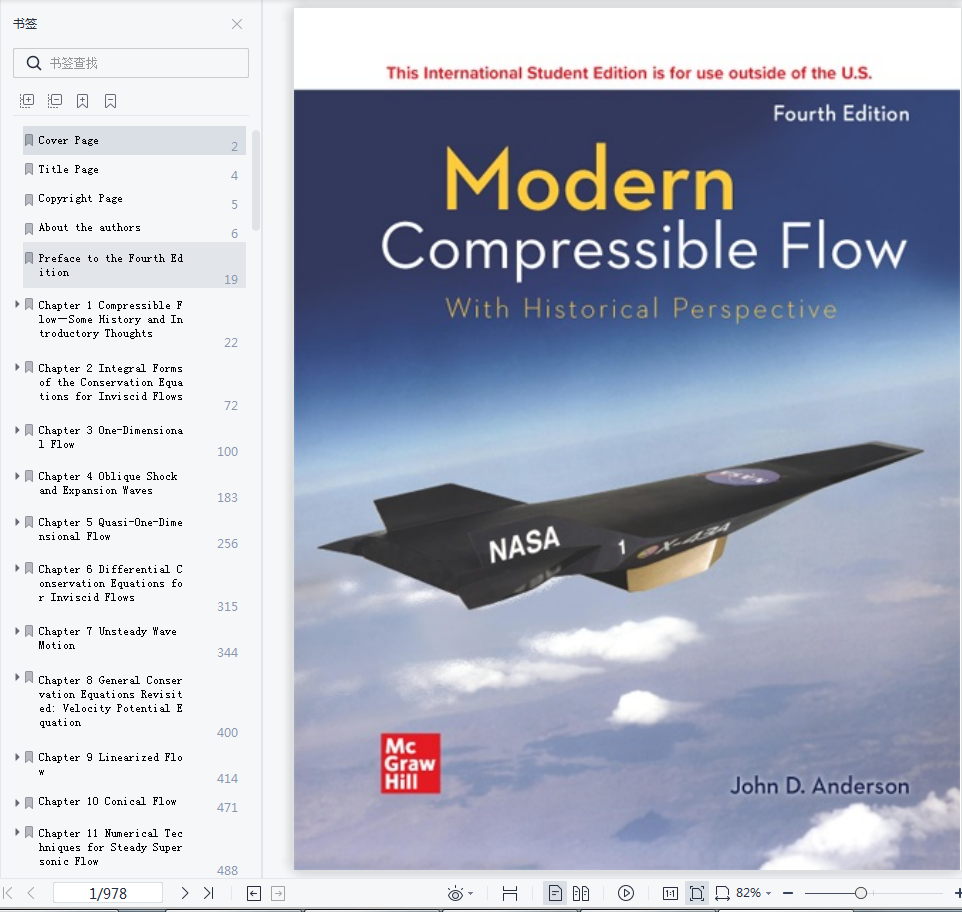This screenshot has width=962, height=912.
Task: Expand Chapter 1 Compressible Flow bookmark
Action: [x=17, y=304]
